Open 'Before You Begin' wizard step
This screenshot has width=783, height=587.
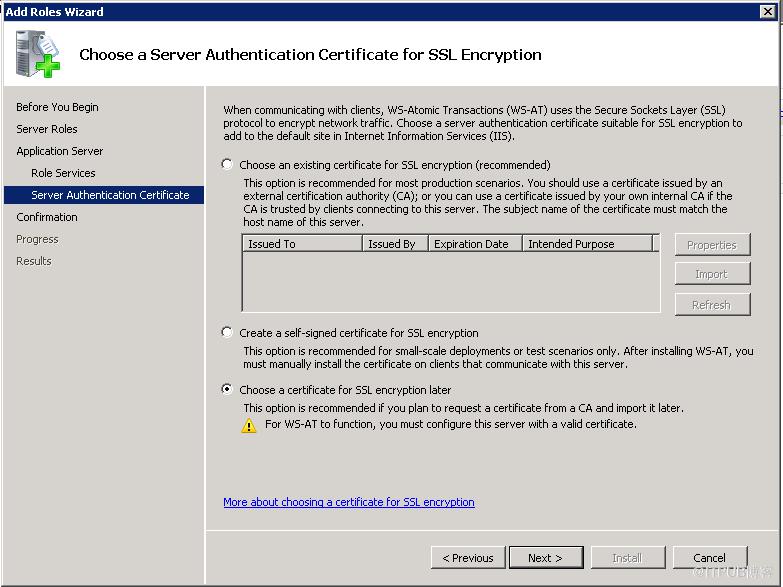[57, 107]
